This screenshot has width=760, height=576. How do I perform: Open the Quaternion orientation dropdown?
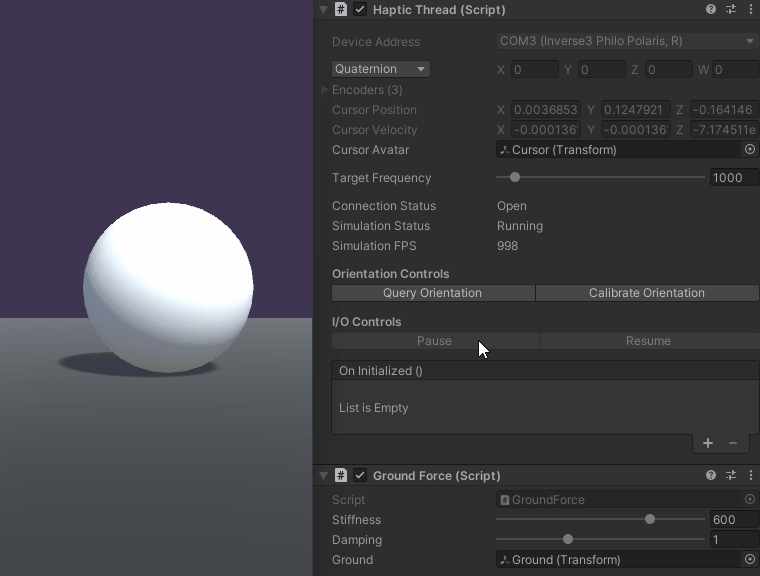[x=381, y=69]
